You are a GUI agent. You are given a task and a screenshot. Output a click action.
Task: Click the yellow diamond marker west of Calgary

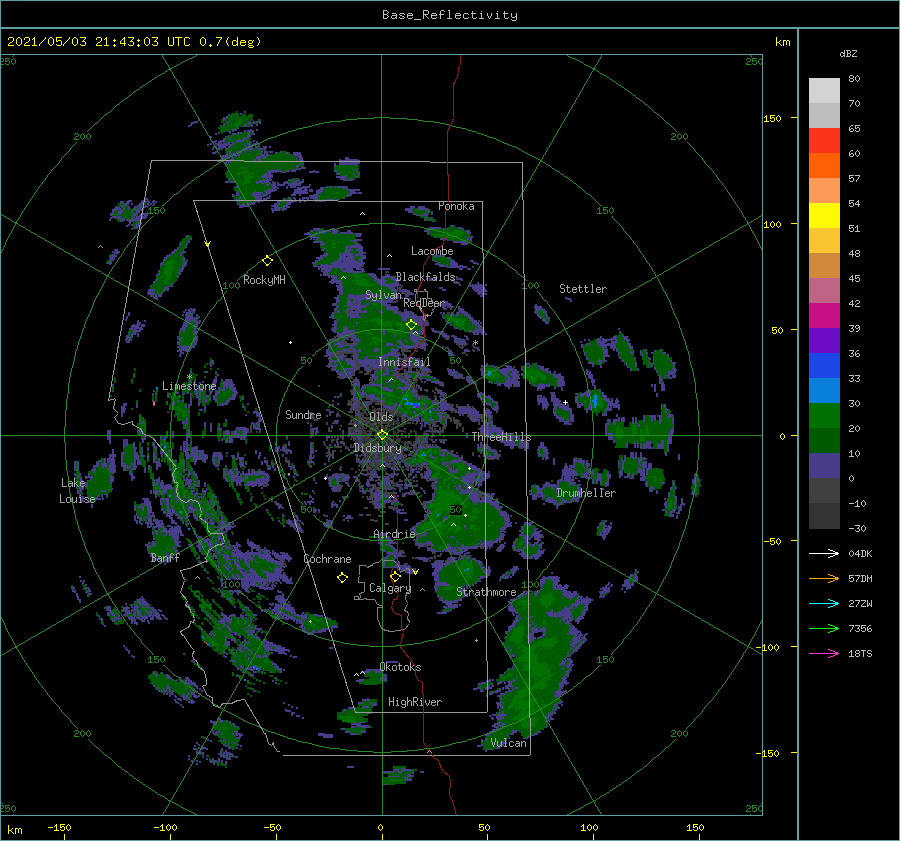[x=342, y=578]
